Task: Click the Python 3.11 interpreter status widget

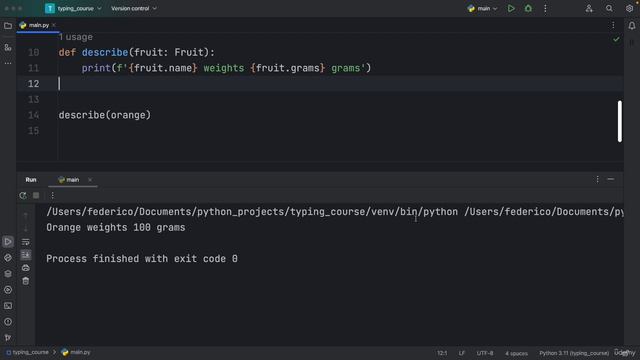Action: pyautogui.click(x=573, y=353)
